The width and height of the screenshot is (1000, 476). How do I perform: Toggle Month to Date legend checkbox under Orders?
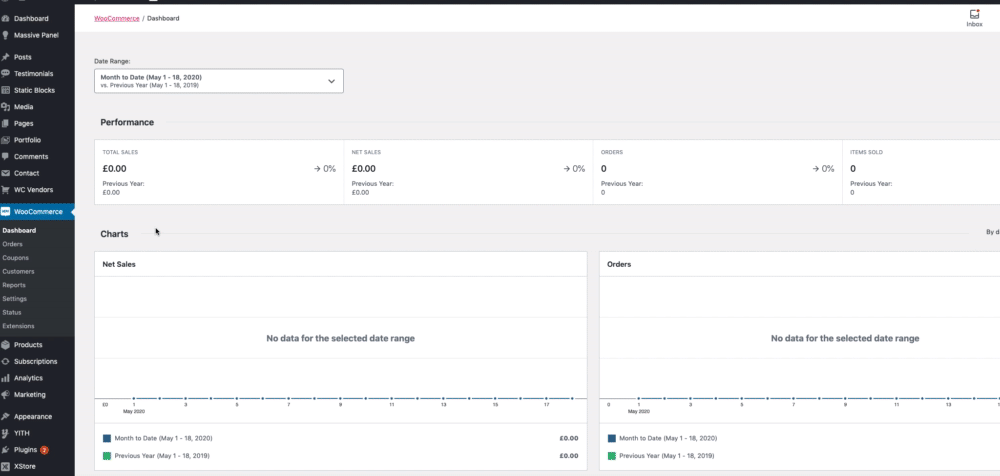tap(612, 438)
